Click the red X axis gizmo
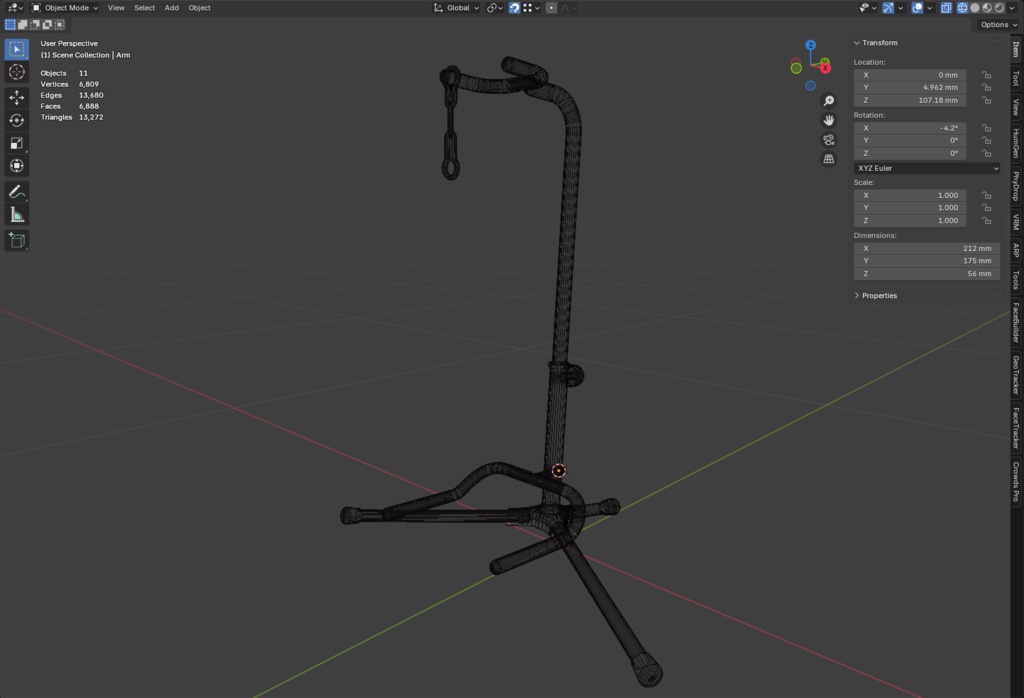Image resolution: width=1024 pixels, height=698 pixels. point(825,68)
